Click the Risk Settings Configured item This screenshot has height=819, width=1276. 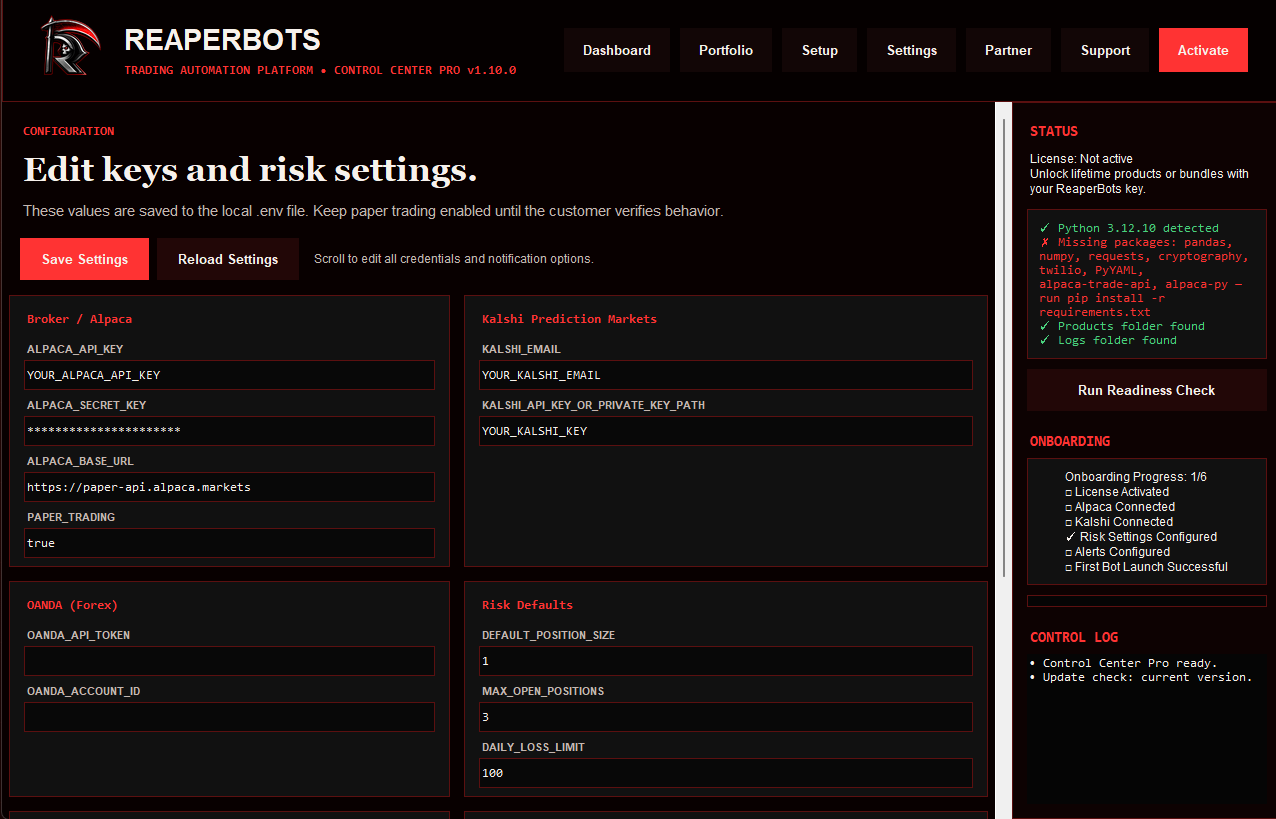pos(1141,537)
